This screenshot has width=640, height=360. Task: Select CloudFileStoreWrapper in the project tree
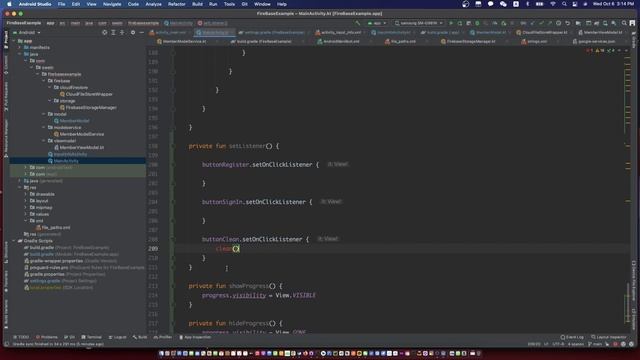(89, 94)
